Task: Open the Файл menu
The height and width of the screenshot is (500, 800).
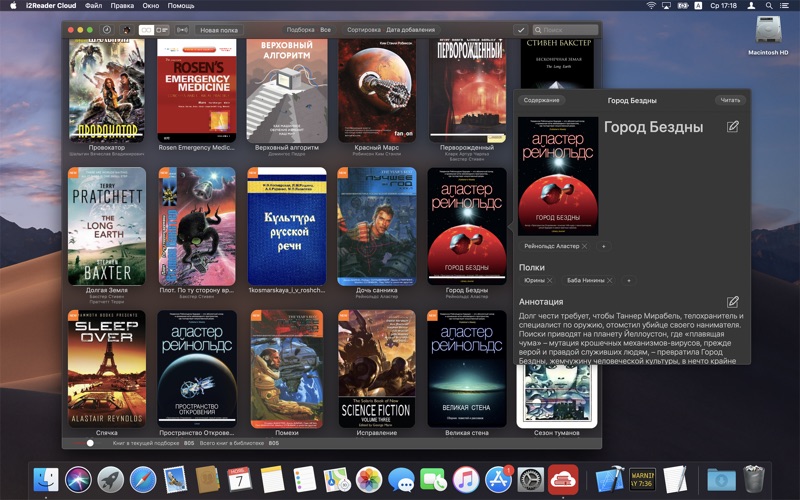Action: click(93, 6)
